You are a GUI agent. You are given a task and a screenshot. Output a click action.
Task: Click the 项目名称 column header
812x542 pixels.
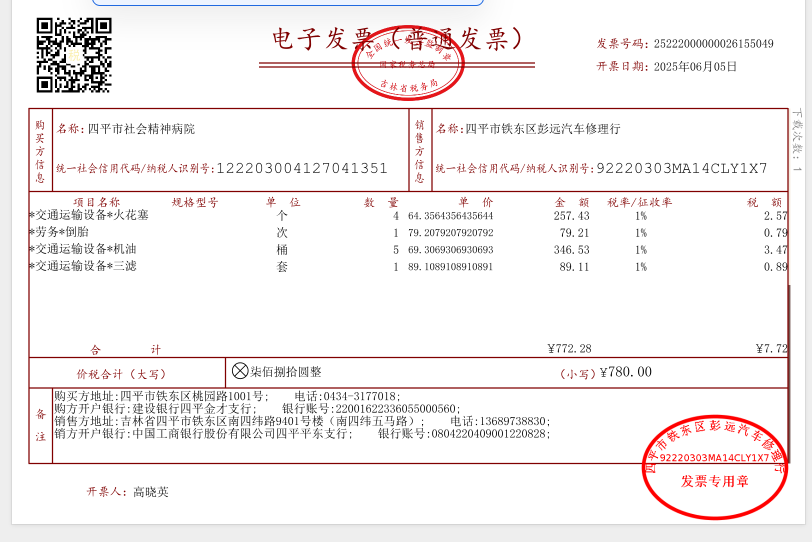(97, 202)
